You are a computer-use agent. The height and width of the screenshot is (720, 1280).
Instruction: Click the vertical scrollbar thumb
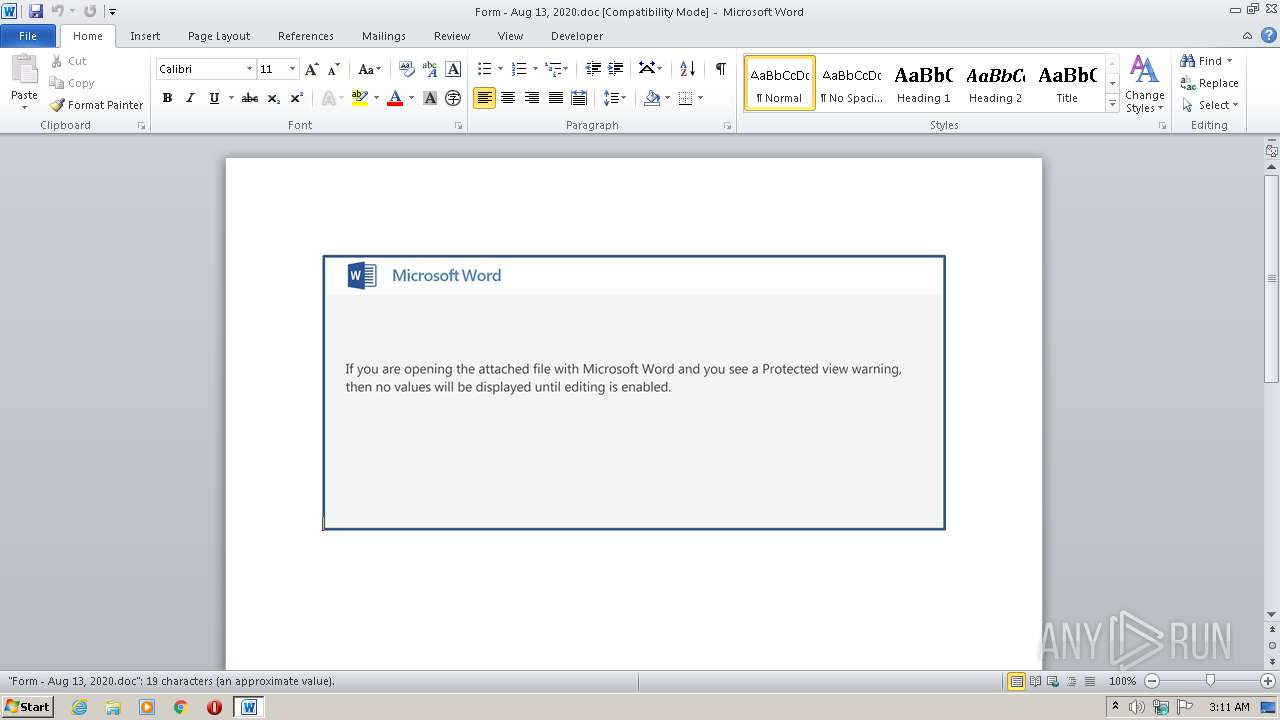pos(1272,278)
